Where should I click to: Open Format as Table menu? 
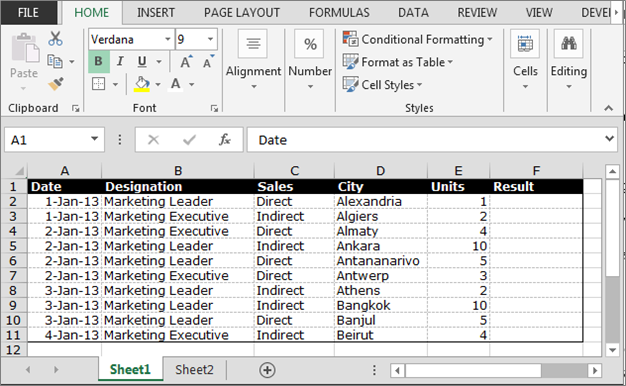coord(398,62)
